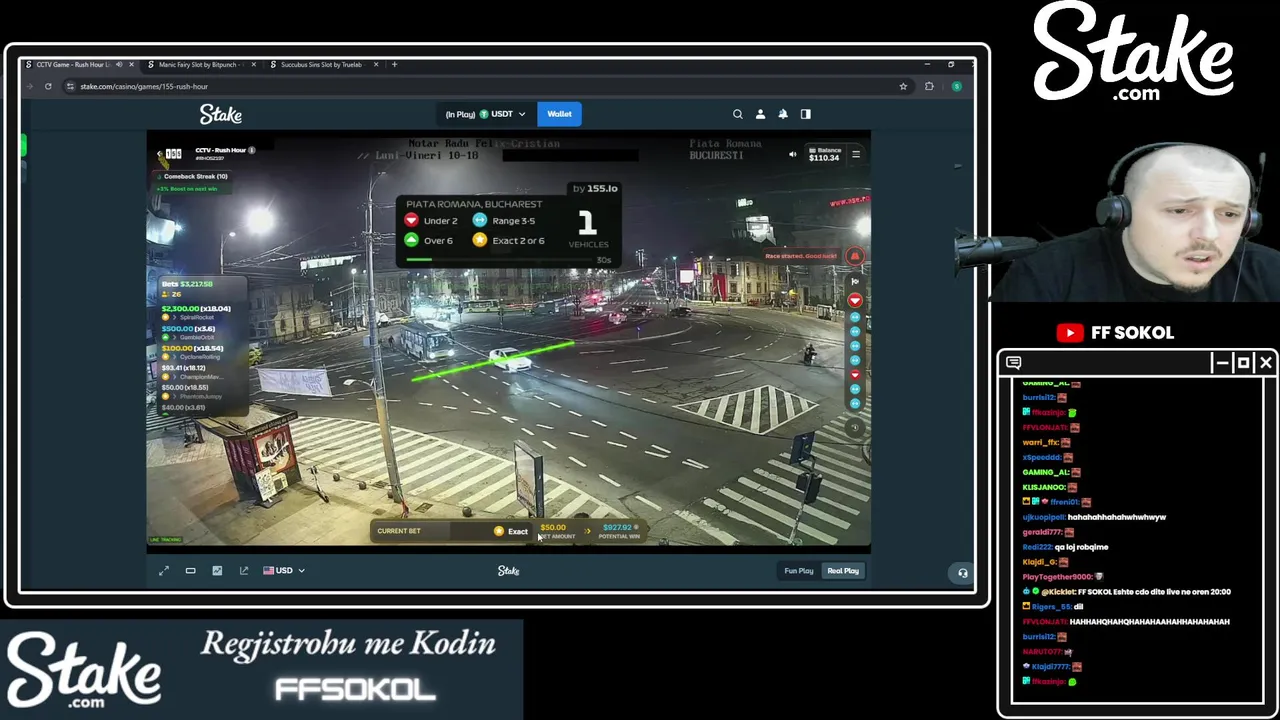
Task: Close the CCTV Game Rush Hour tab
Action: click(131, 65)
